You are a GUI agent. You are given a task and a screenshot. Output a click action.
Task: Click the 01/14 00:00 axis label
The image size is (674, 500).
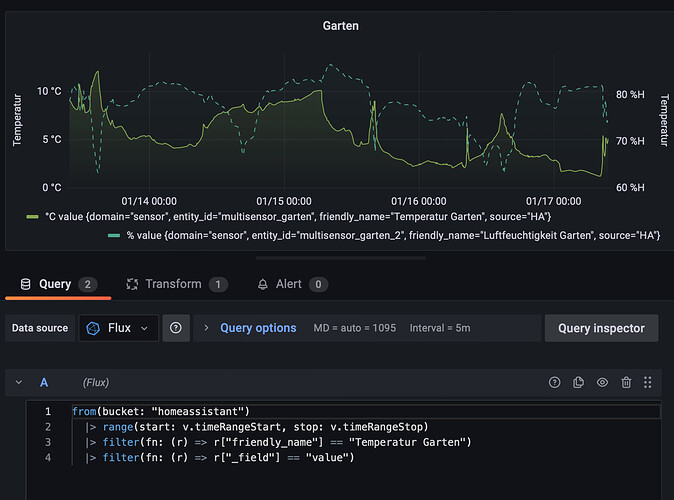tap(149, 201)
